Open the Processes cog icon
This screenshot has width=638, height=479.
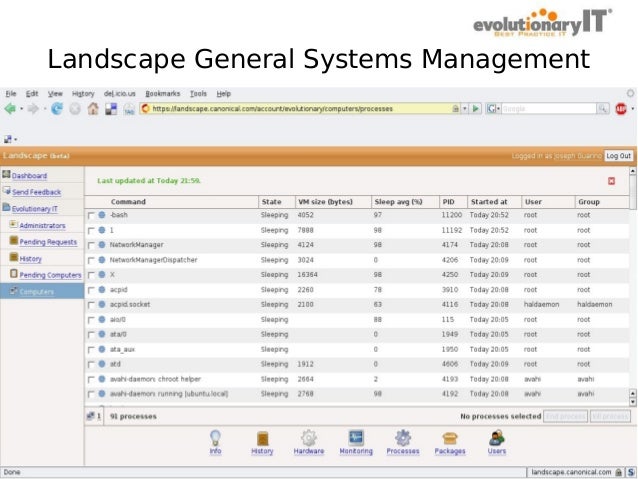(403, 438)
